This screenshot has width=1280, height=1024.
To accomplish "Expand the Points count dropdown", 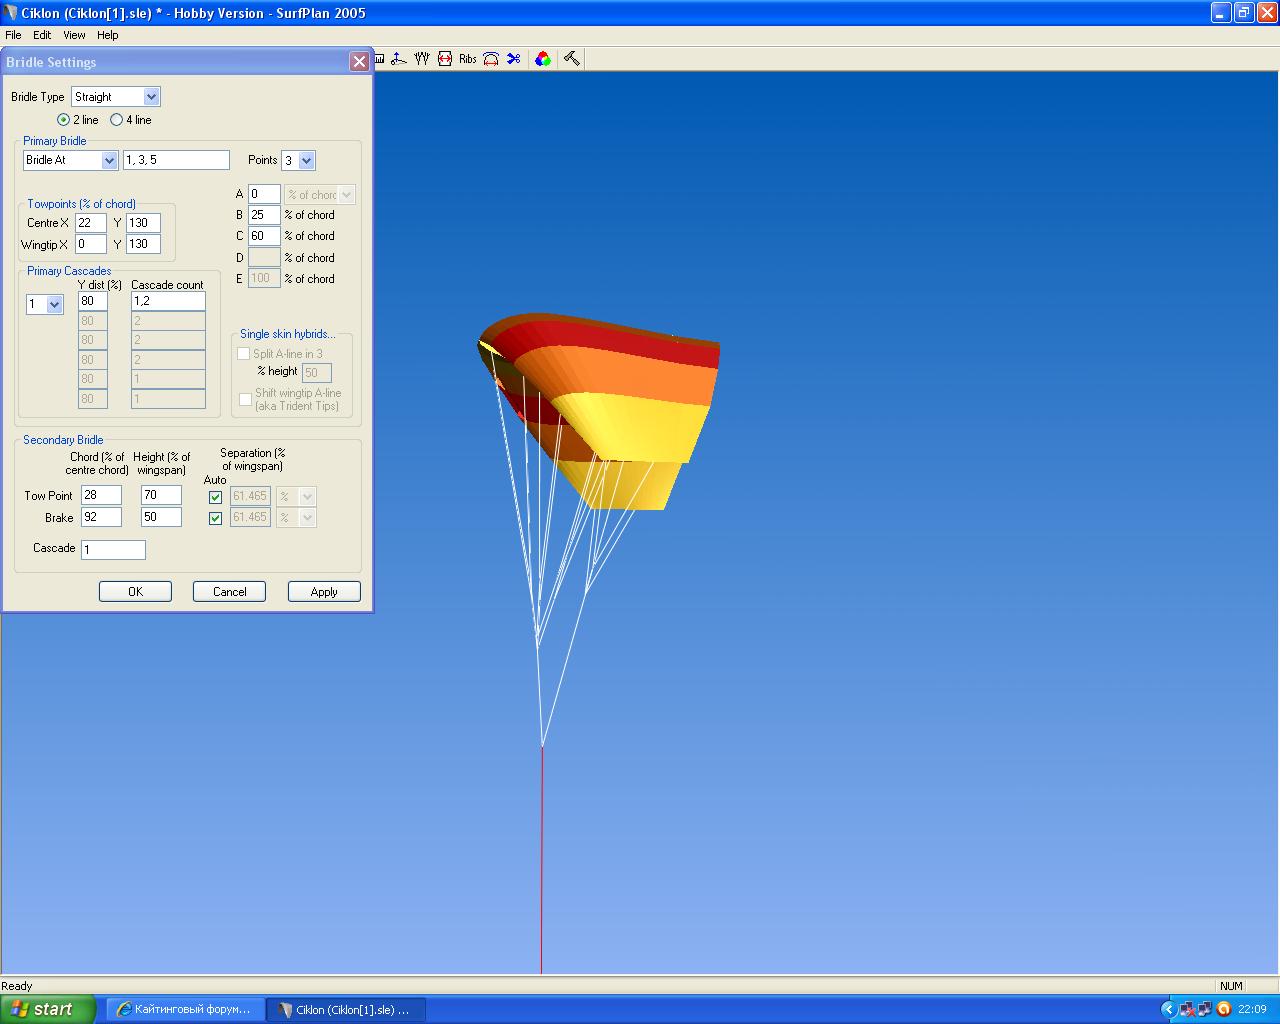I will point(306,160).
